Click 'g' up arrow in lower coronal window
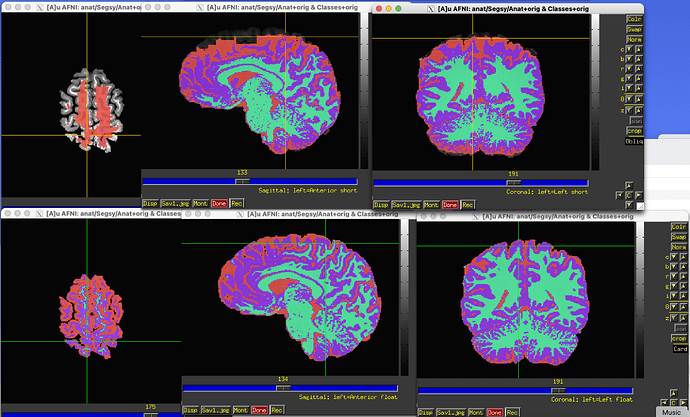The width and height of the screenshot is (690, 417). (683, 286)
